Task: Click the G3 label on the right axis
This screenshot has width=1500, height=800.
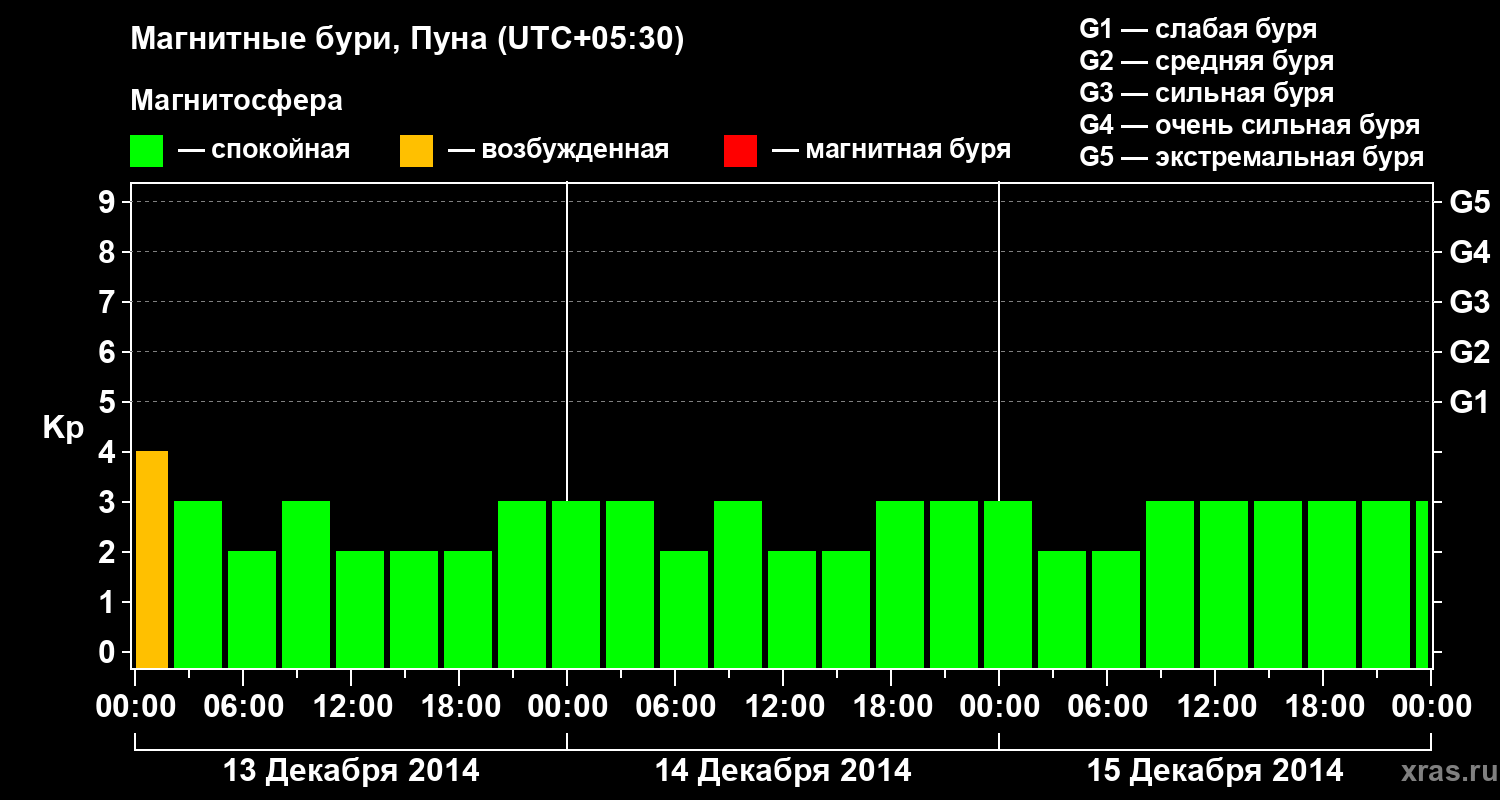Action: tap(1470, 302)
